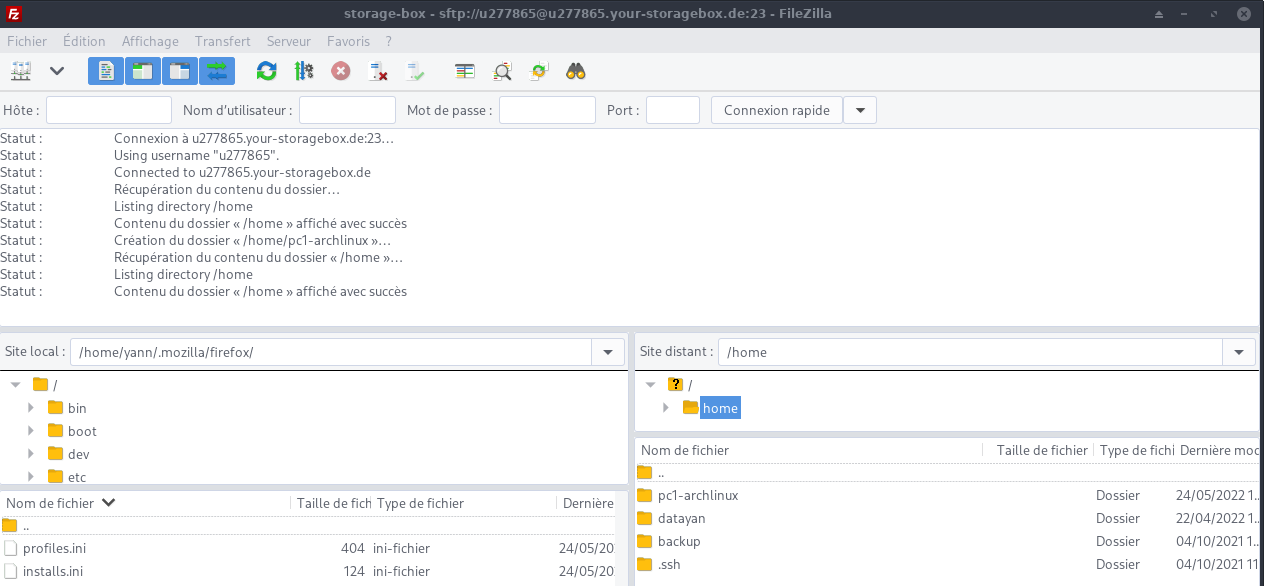Open the Favoris menu
1264x586 pixels.
click(348, 41)
